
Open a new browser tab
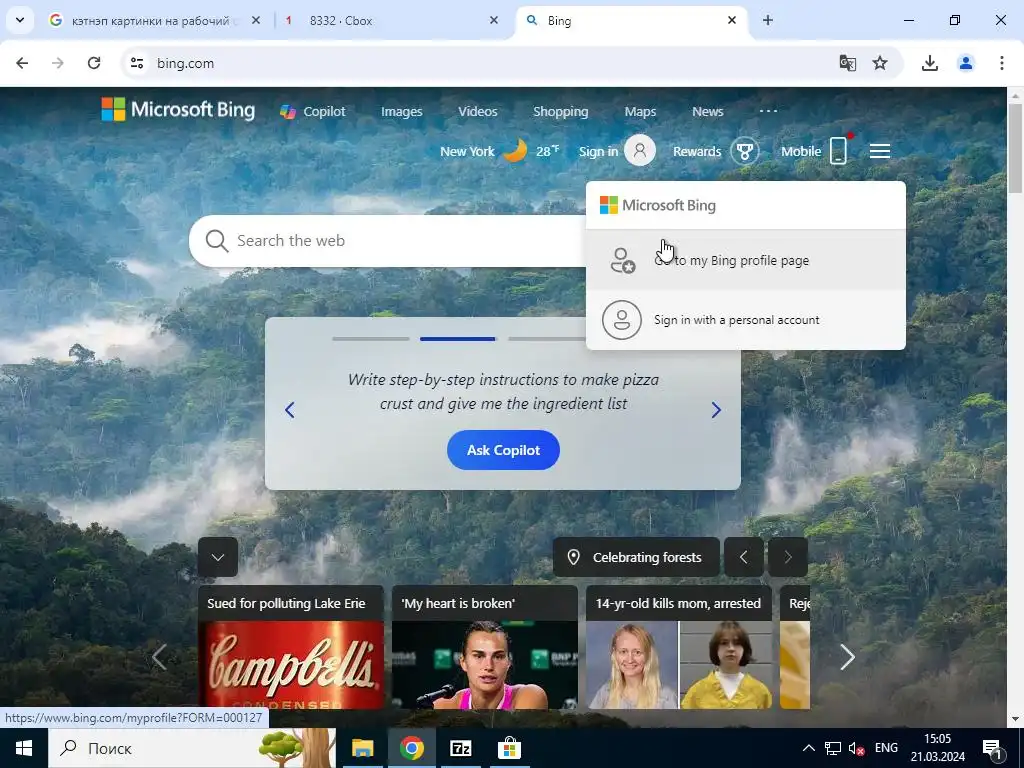[x=768, y=20]
